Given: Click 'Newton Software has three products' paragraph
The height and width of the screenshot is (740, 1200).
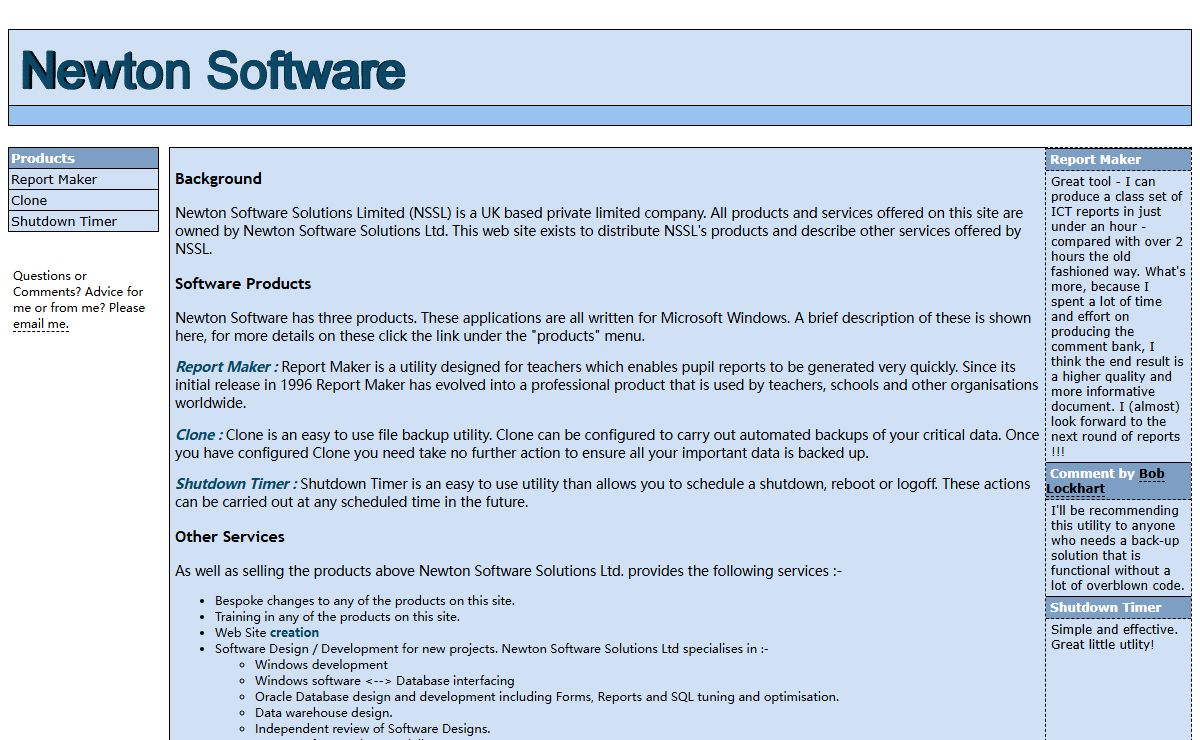Looking at the screenshot, I should 603,327.
